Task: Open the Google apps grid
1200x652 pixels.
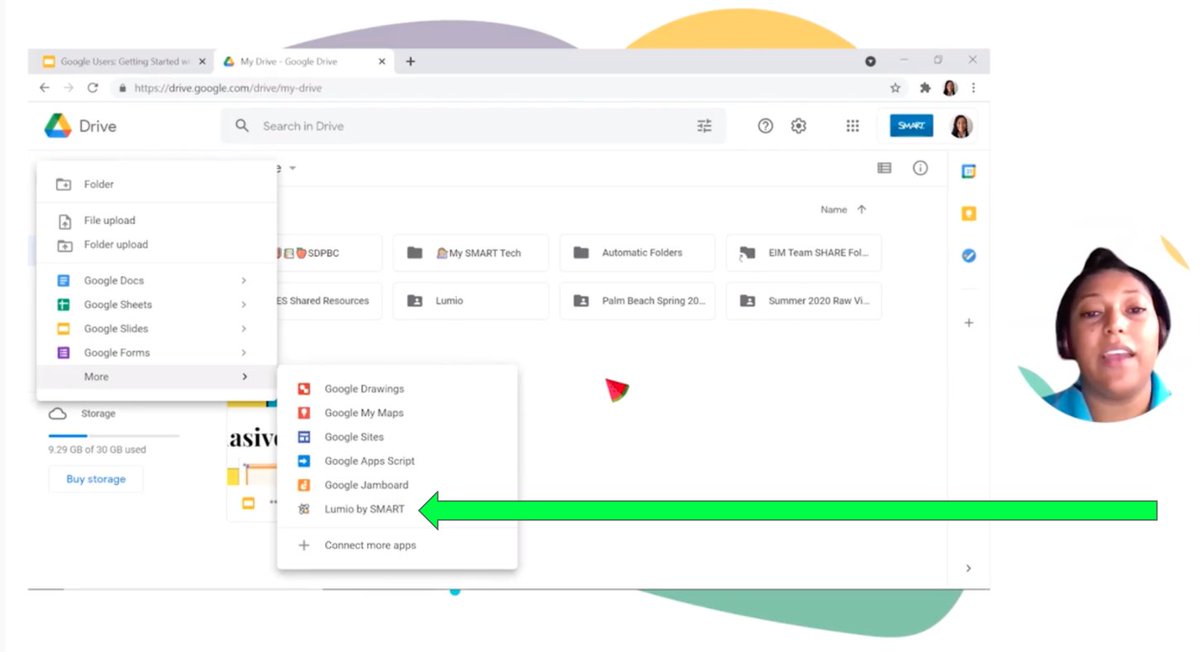Action: click(852, 126)
